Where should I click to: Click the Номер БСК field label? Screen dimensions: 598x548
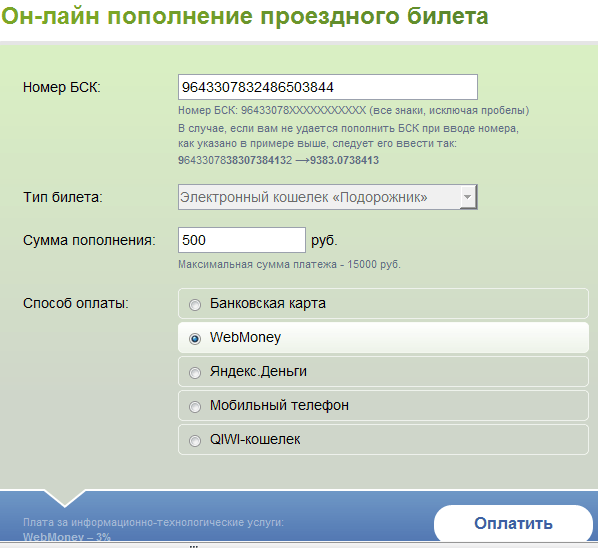62,87
